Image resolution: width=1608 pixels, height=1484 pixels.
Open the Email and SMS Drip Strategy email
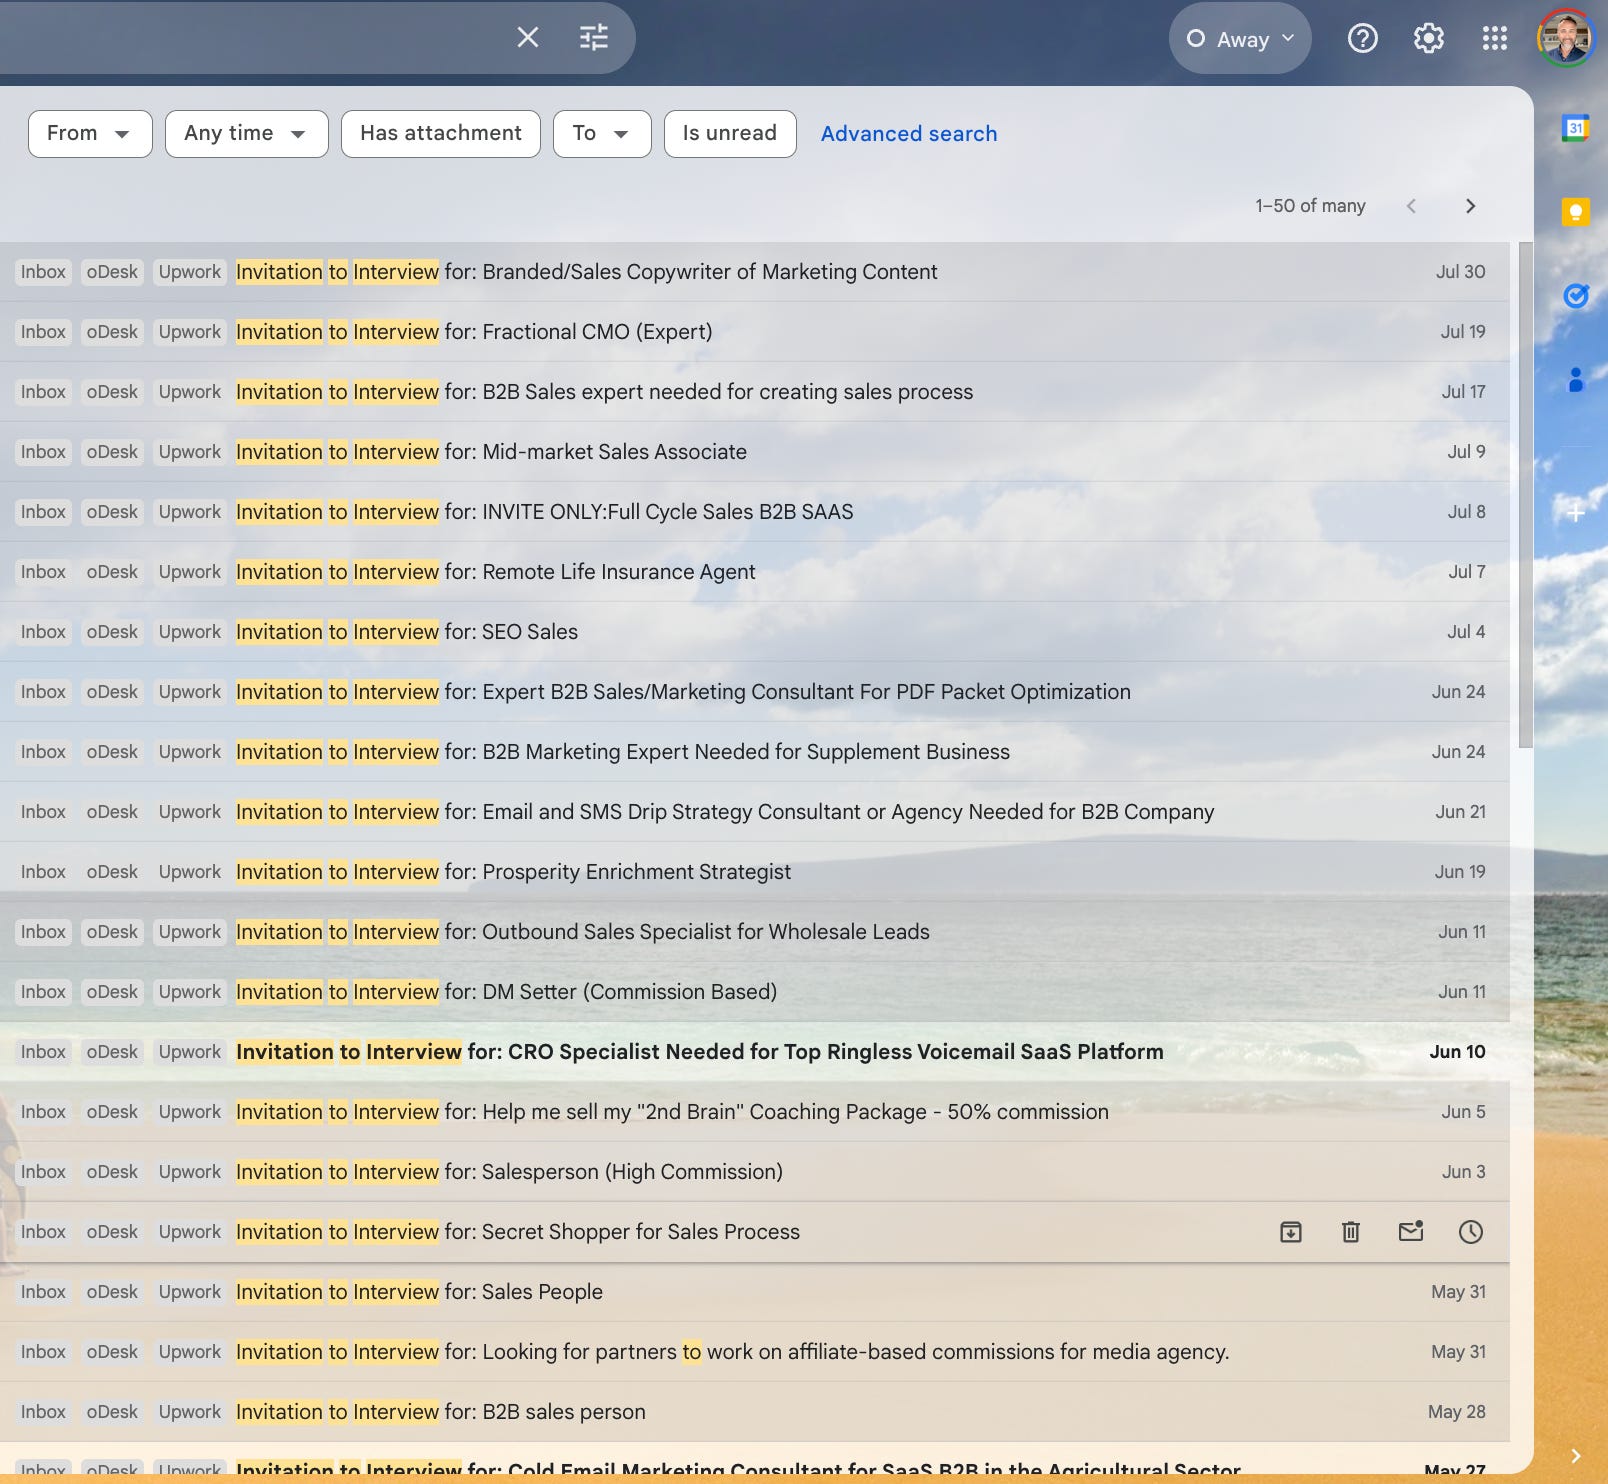(755, 812)
